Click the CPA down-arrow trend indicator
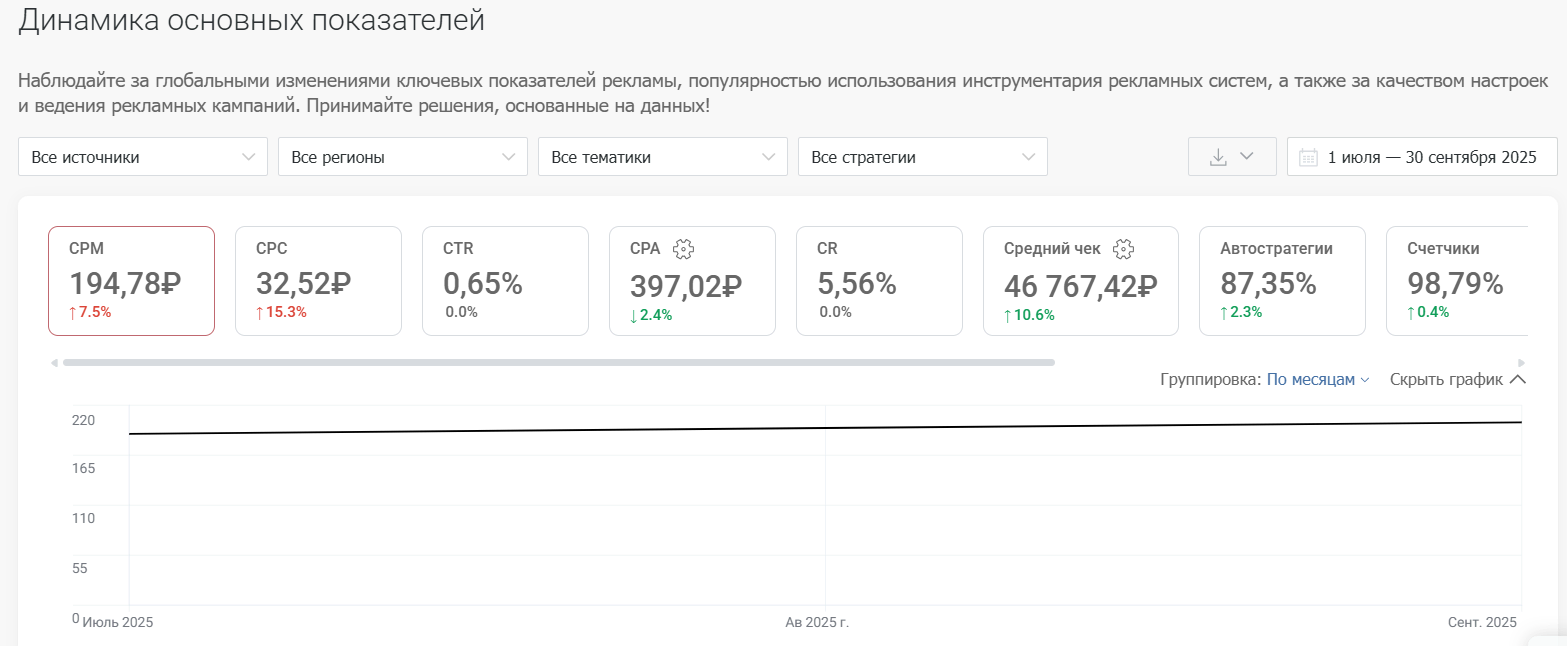Screen dimensions: 1567x646 pyautogui.click(x=633, y=315)
